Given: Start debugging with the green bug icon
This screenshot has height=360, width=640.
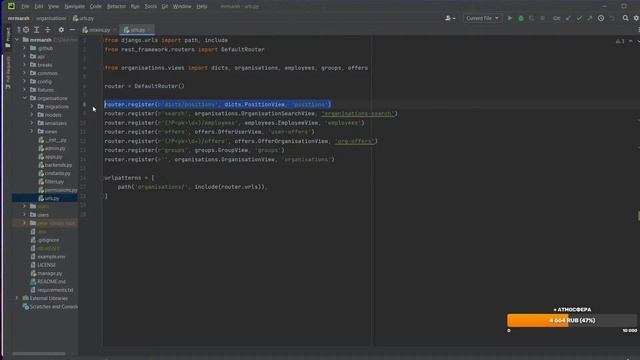Looking at the screenshot, I should pos(520,18).
